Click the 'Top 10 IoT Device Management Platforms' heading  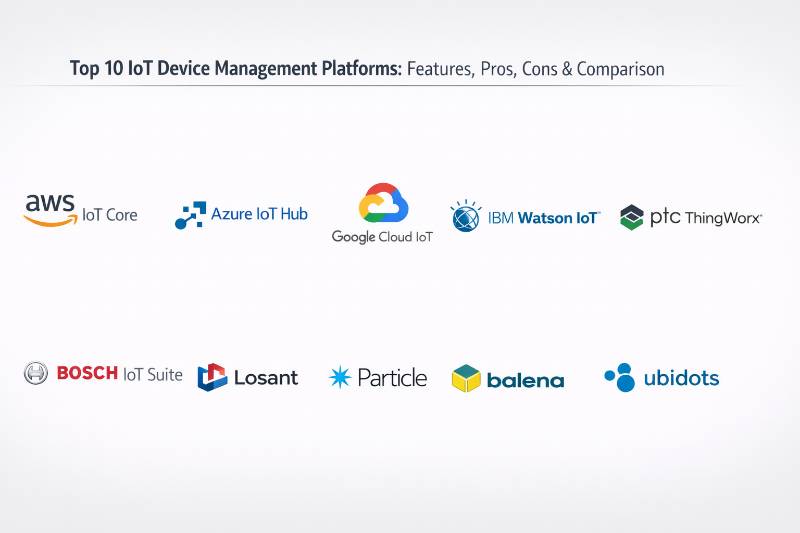(236, 69)
